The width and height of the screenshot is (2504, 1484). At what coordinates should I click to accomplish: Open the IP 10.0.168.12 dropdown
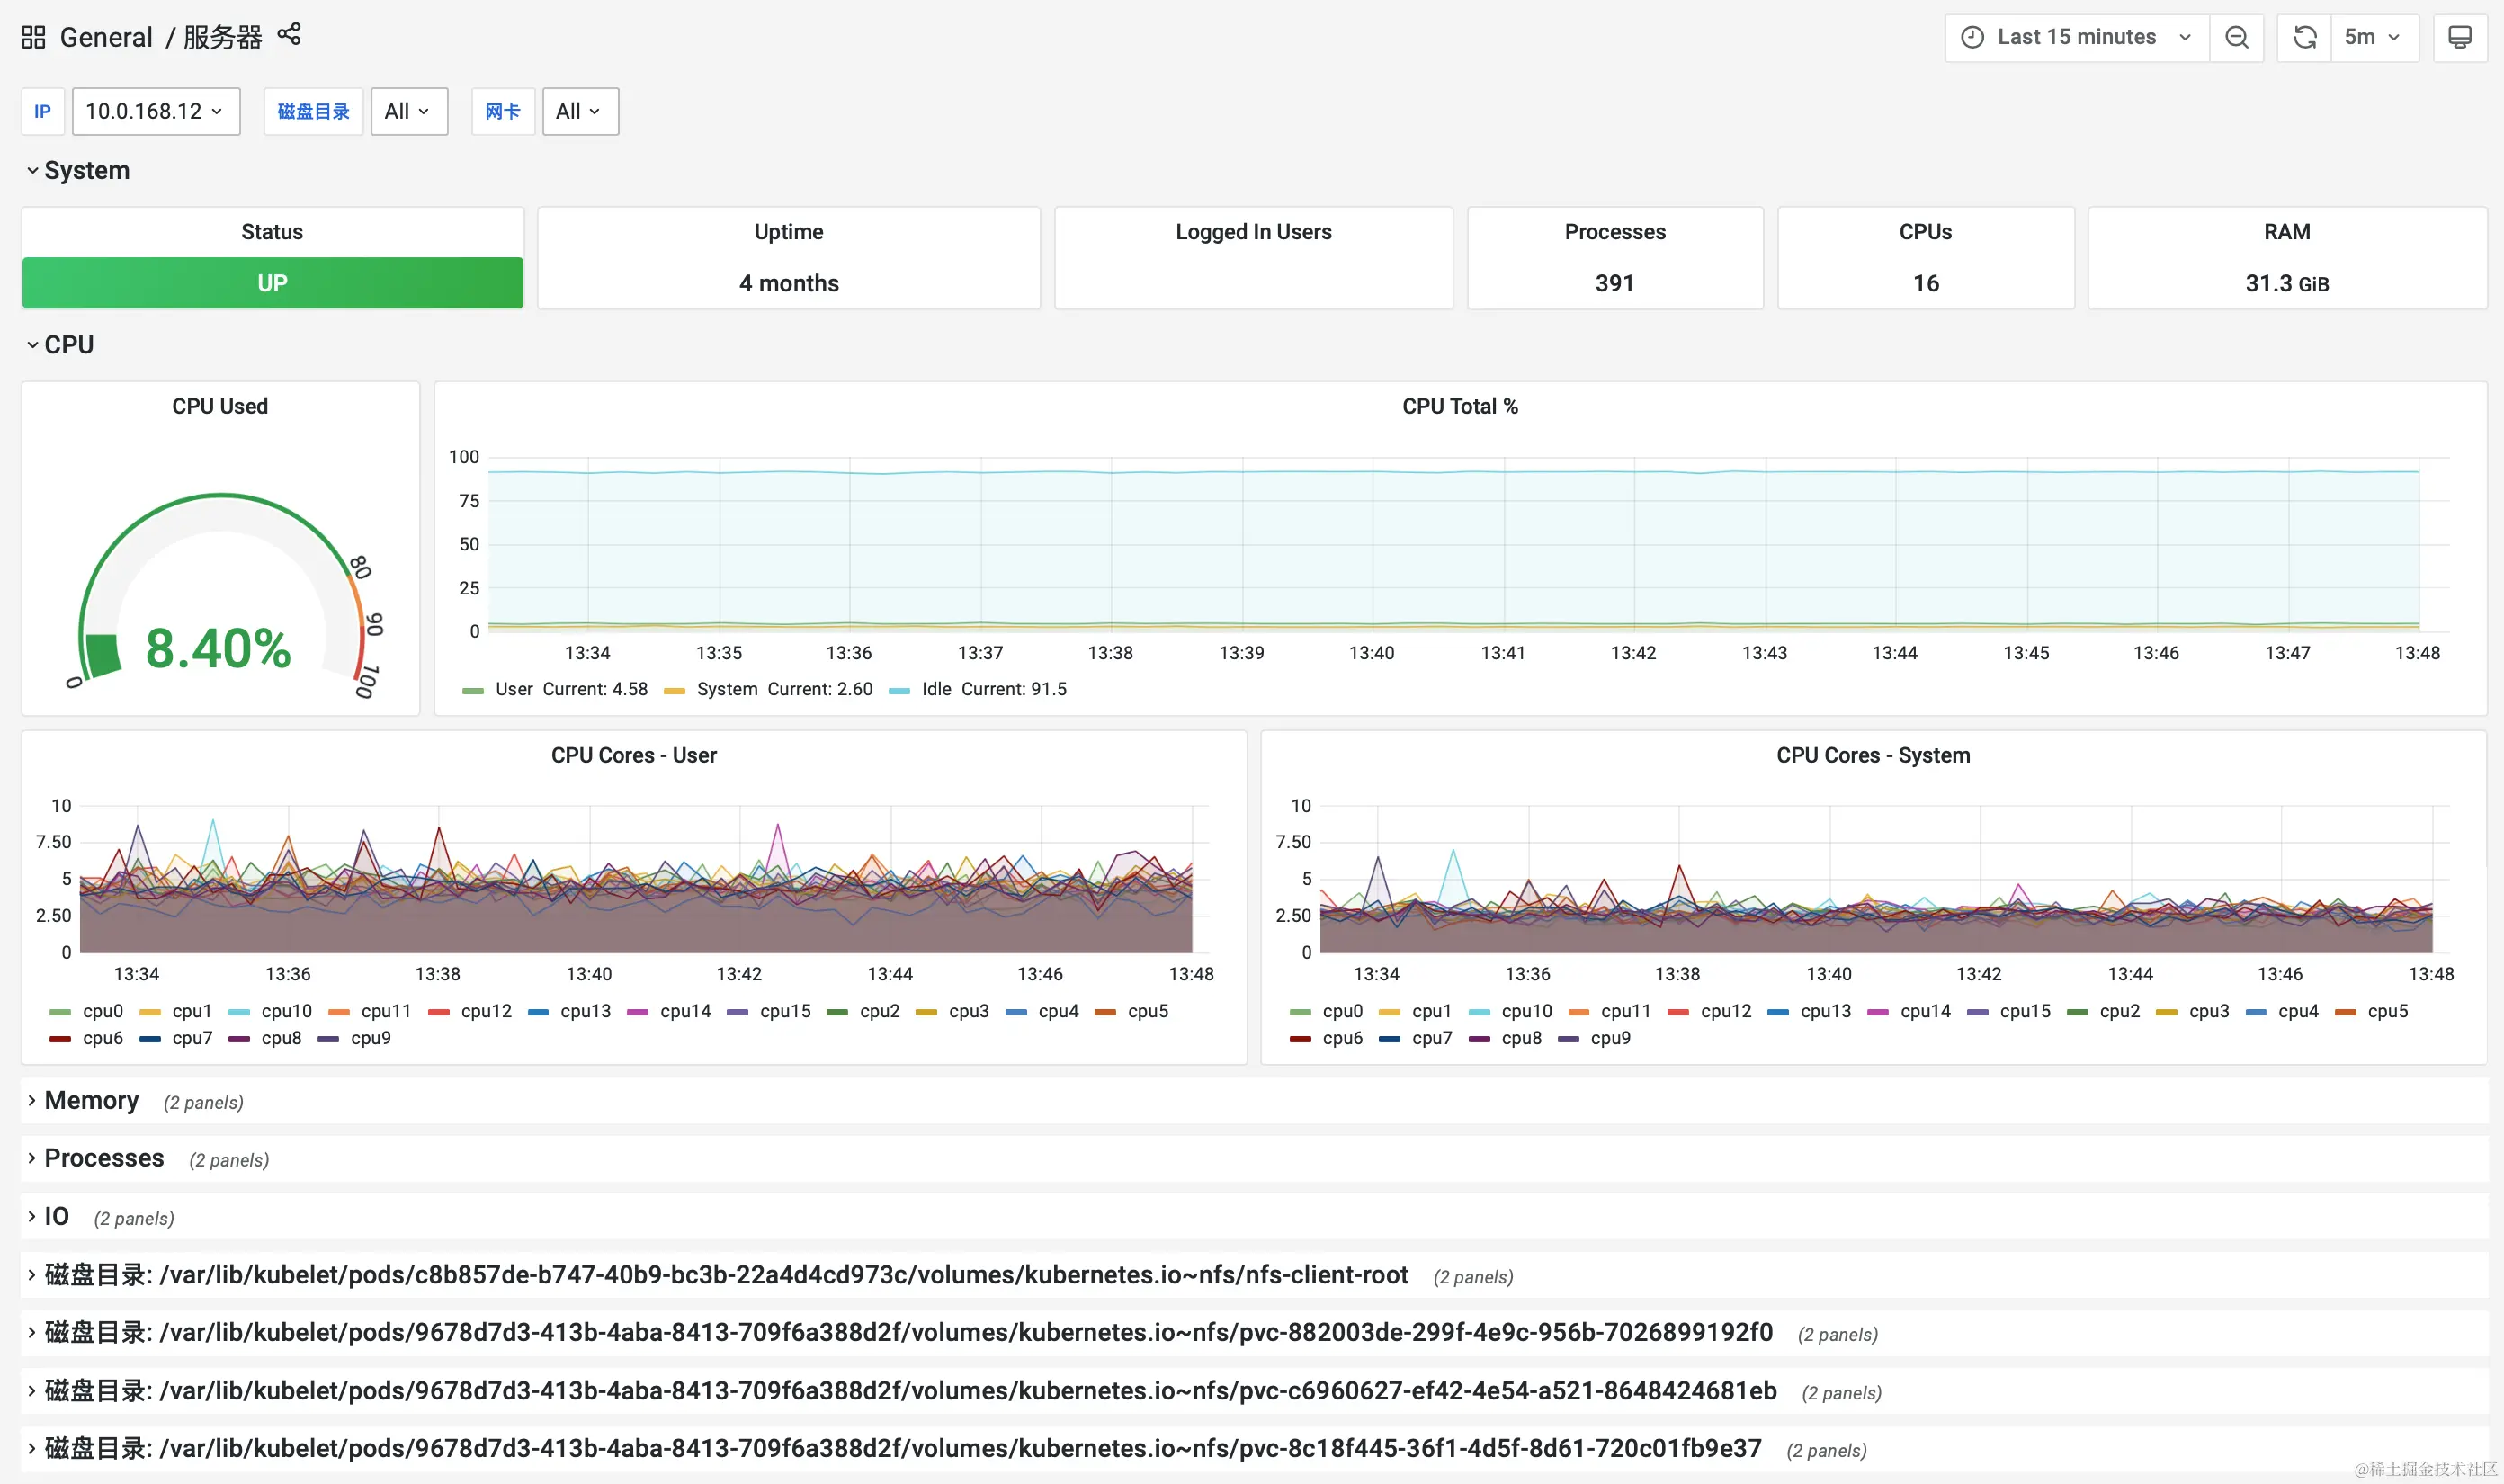(155, 111)
